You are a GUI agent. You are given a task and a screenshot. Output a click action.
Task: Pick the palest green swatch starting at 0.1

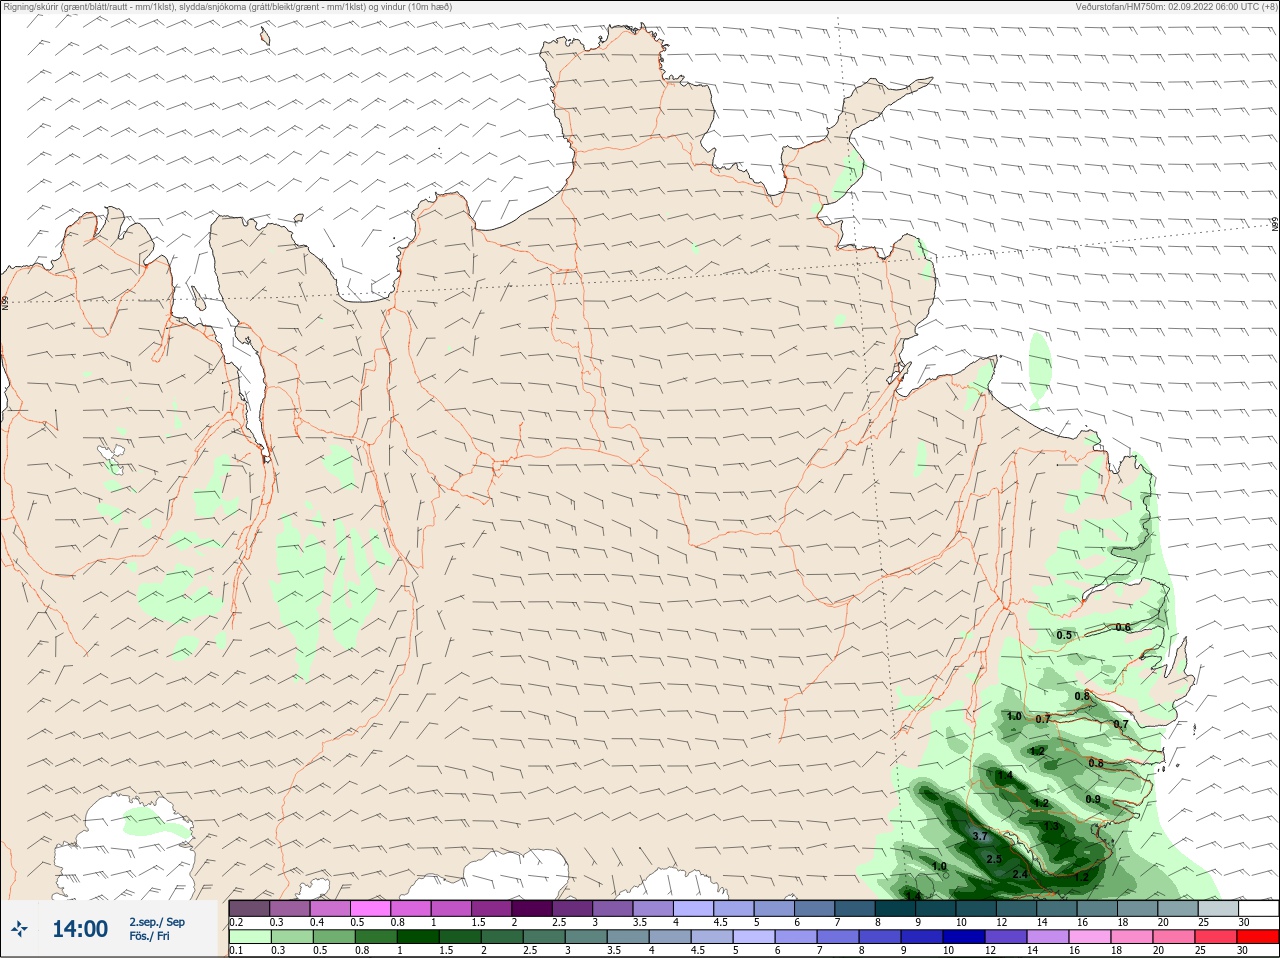[x=250, y=937]
